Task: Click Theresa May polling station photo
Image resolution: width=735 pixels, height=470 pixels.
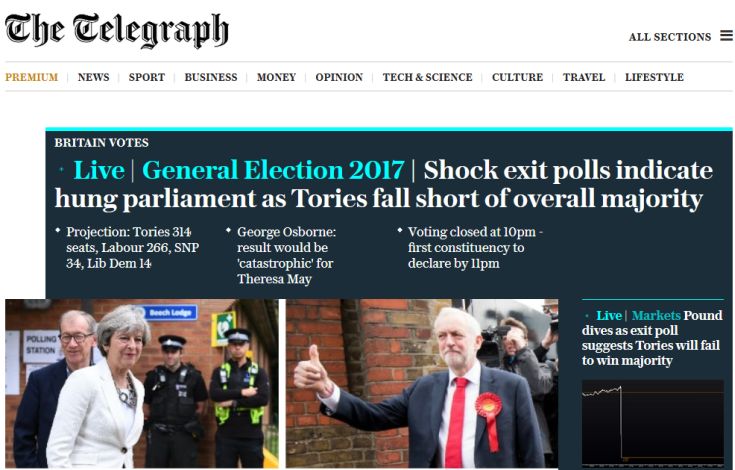Action: (x=141, y=383)
